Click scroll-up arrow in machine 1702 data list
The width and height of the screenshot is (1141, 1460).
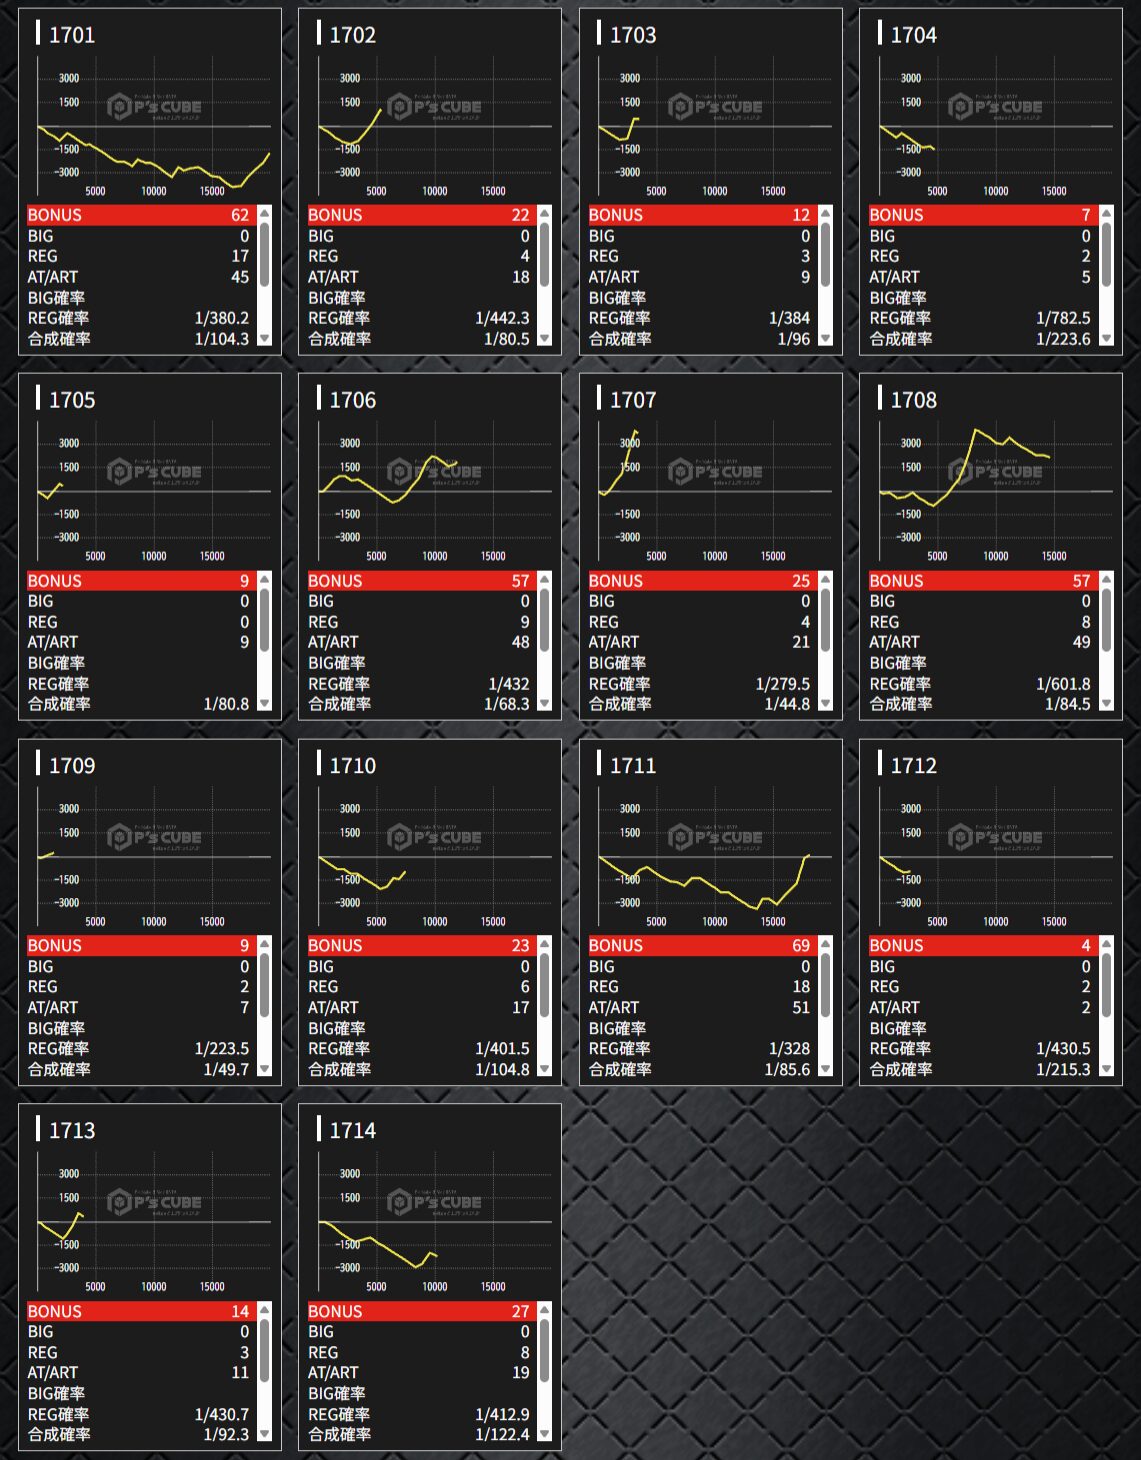pos(545,213)
